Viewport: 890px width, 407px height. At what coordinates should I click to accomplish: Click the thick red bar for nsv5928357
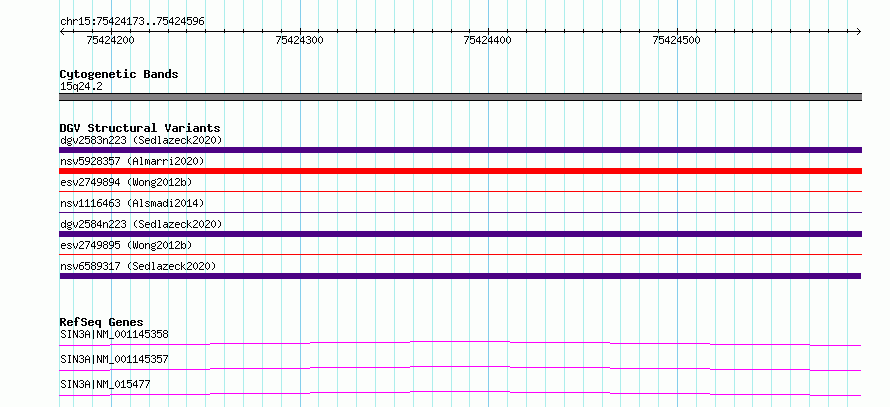click(460, 171)
